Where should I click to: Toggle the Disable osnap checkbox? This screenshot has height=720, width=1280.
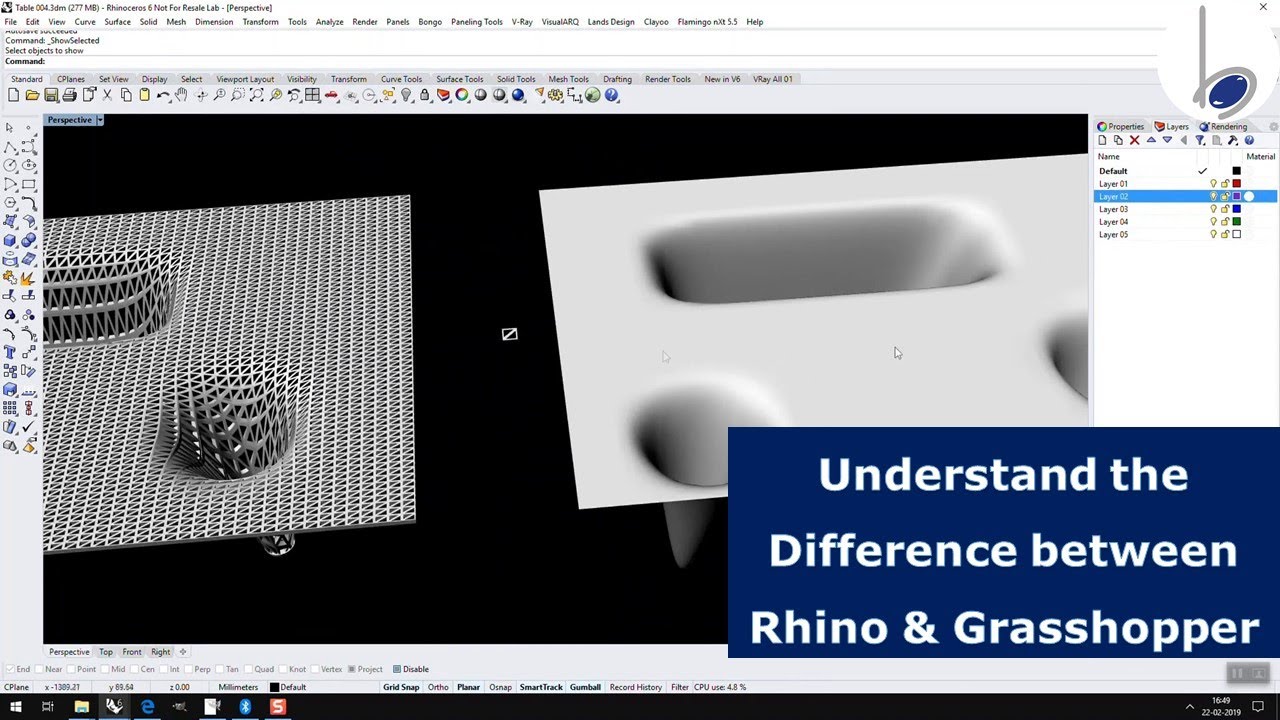[x=397, y=669]
